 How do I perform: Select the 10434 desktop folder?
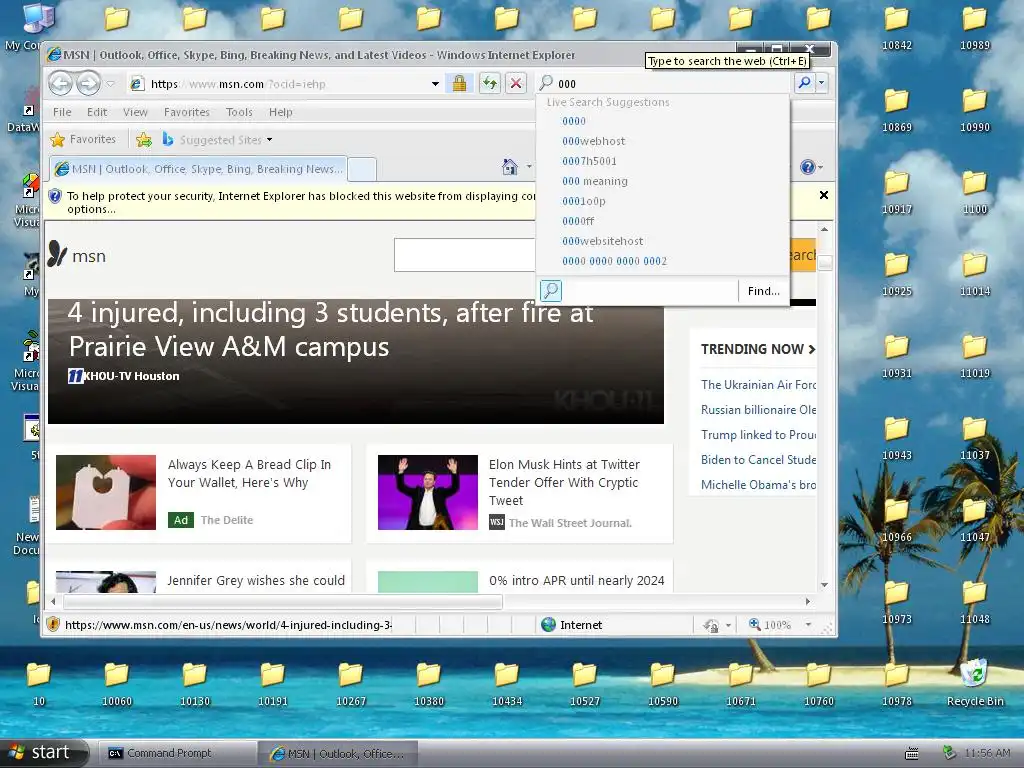click(507, 684)
